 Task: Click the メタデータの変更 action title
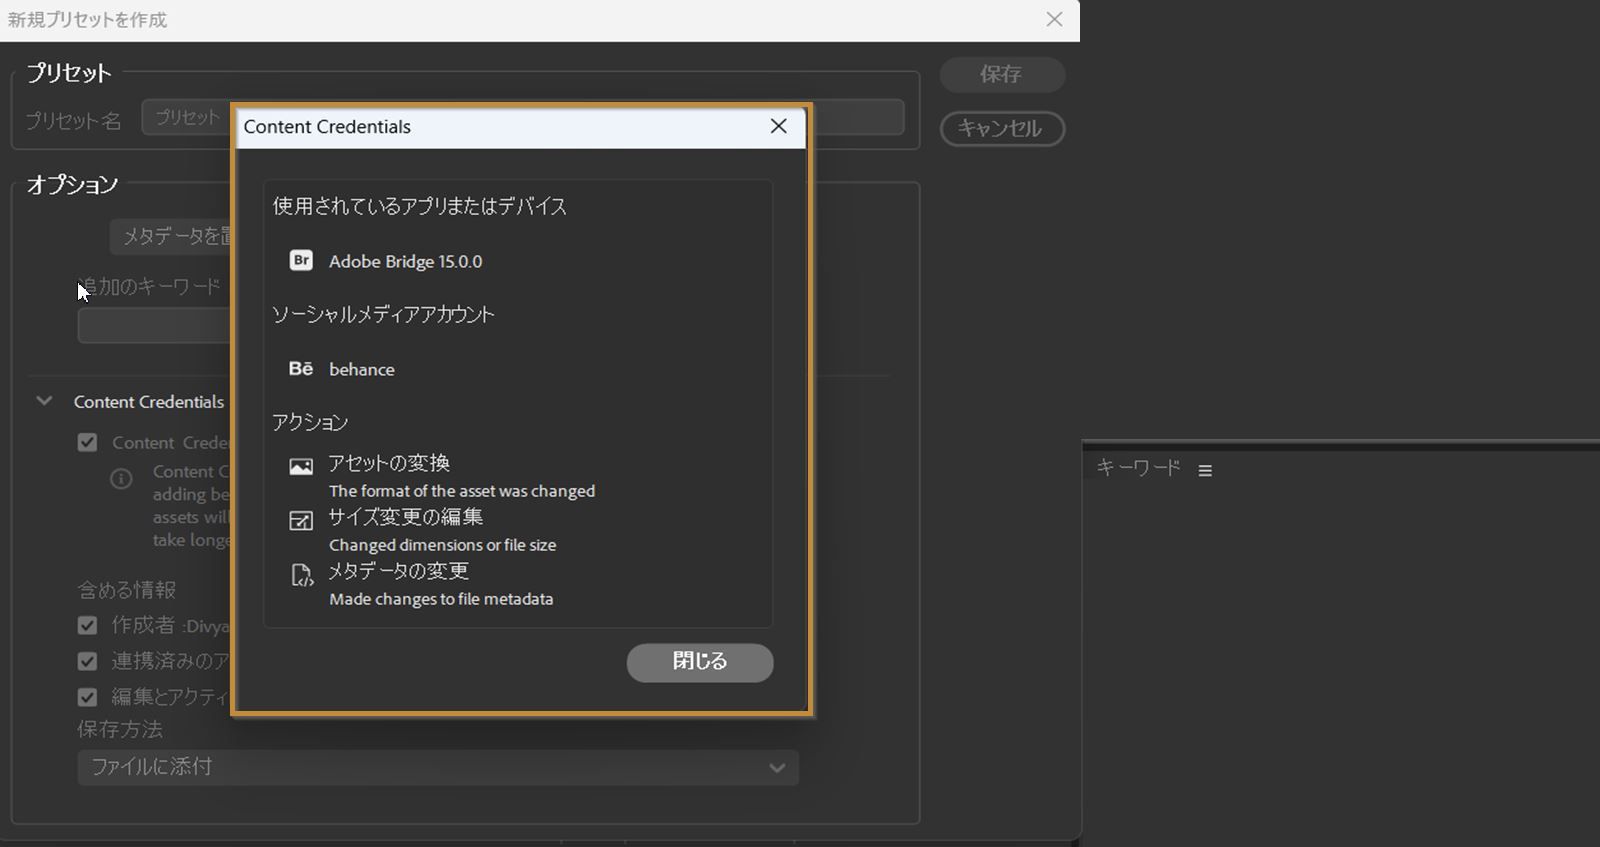click(399, 571)
